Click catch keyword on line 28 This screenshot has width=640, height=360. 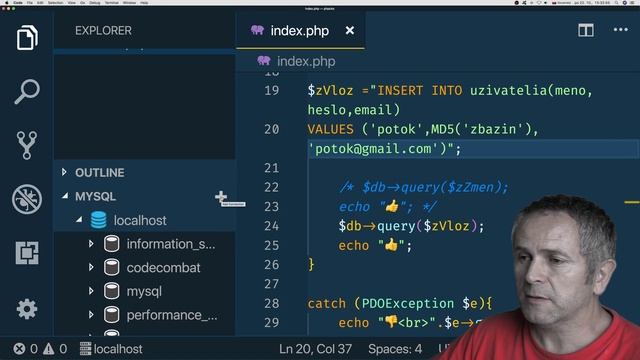click(x=327, y=303)
